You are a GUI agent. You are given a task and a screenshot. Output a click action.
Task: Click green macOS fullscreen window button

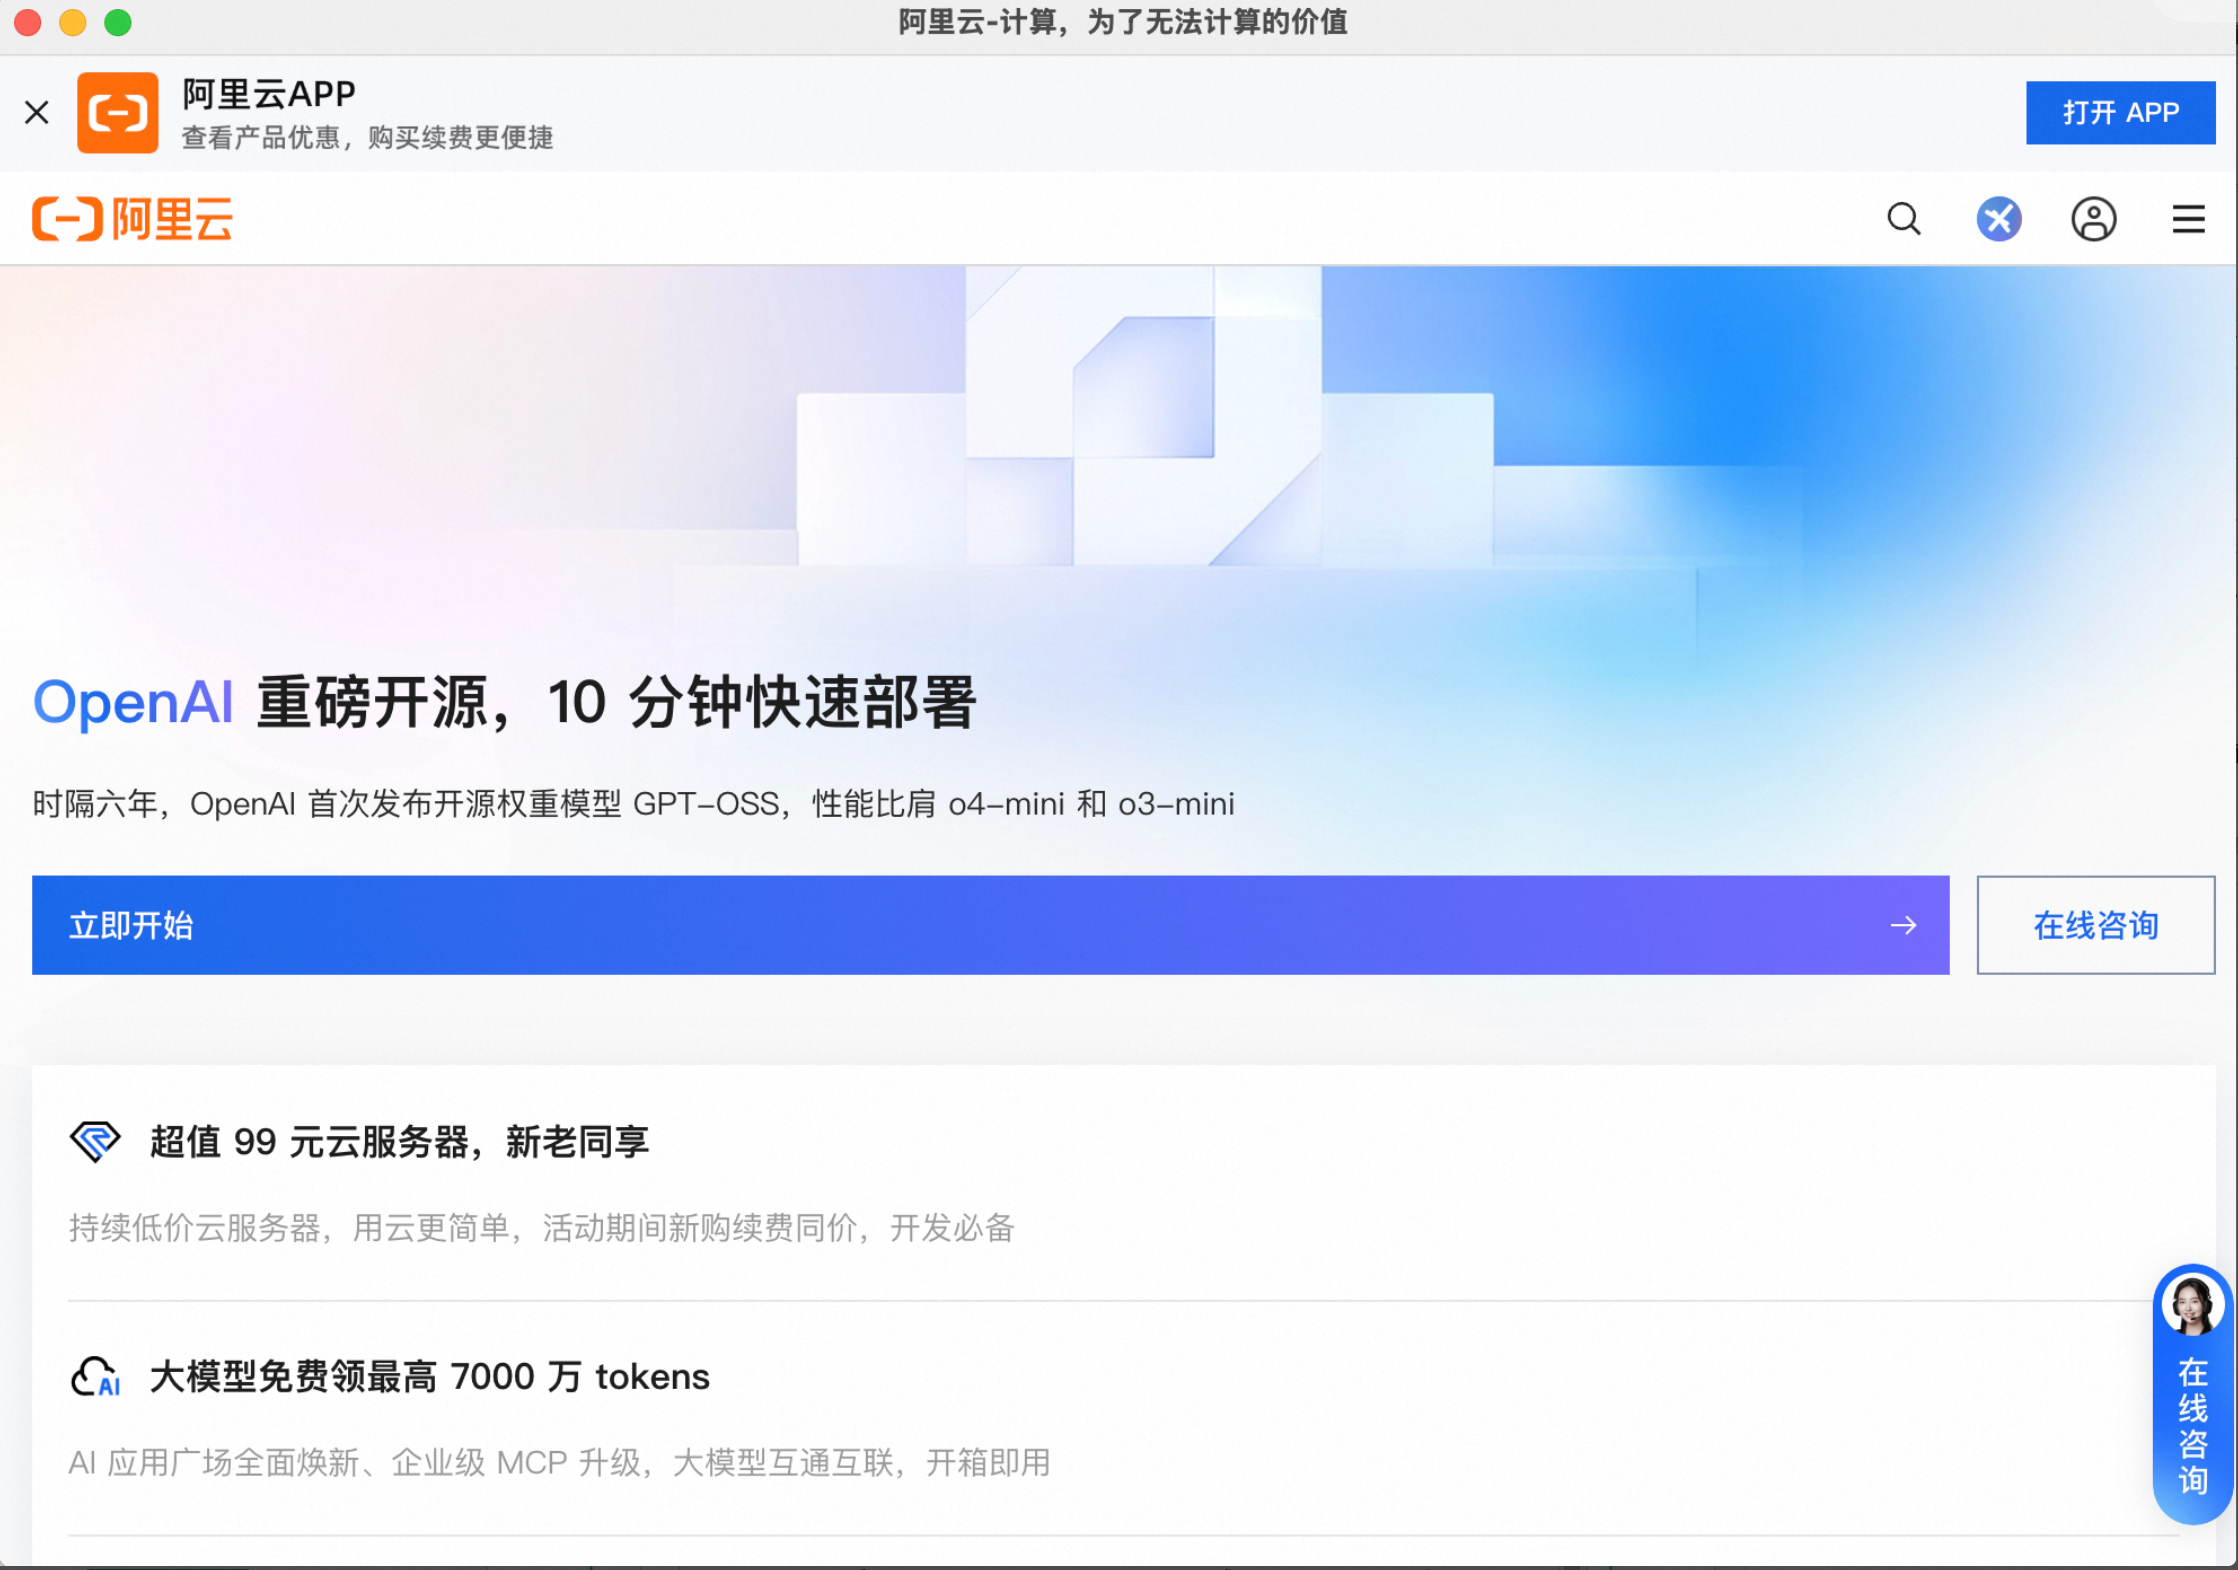(x=118, y=22)
